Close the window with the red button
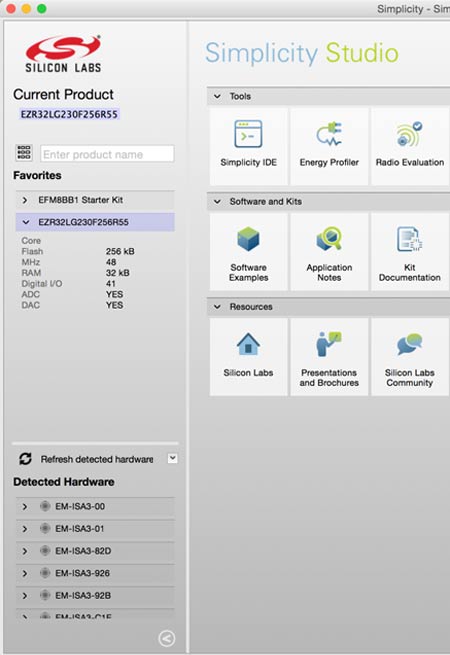 point(11,8)
